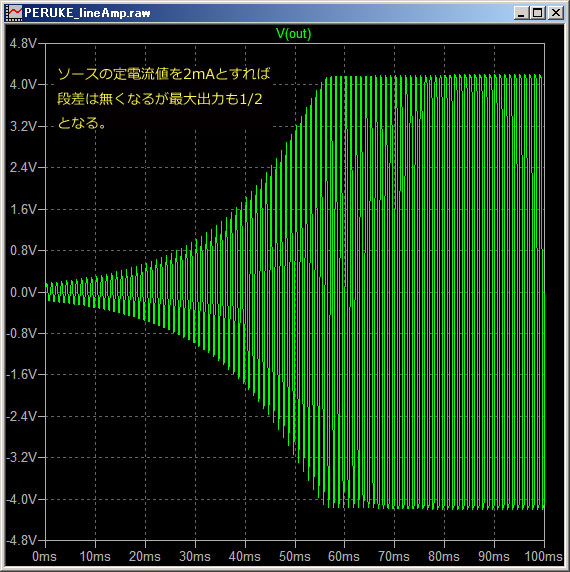Click the -4.8V vertical axis label
570x572 pixels.
point(22,541)
